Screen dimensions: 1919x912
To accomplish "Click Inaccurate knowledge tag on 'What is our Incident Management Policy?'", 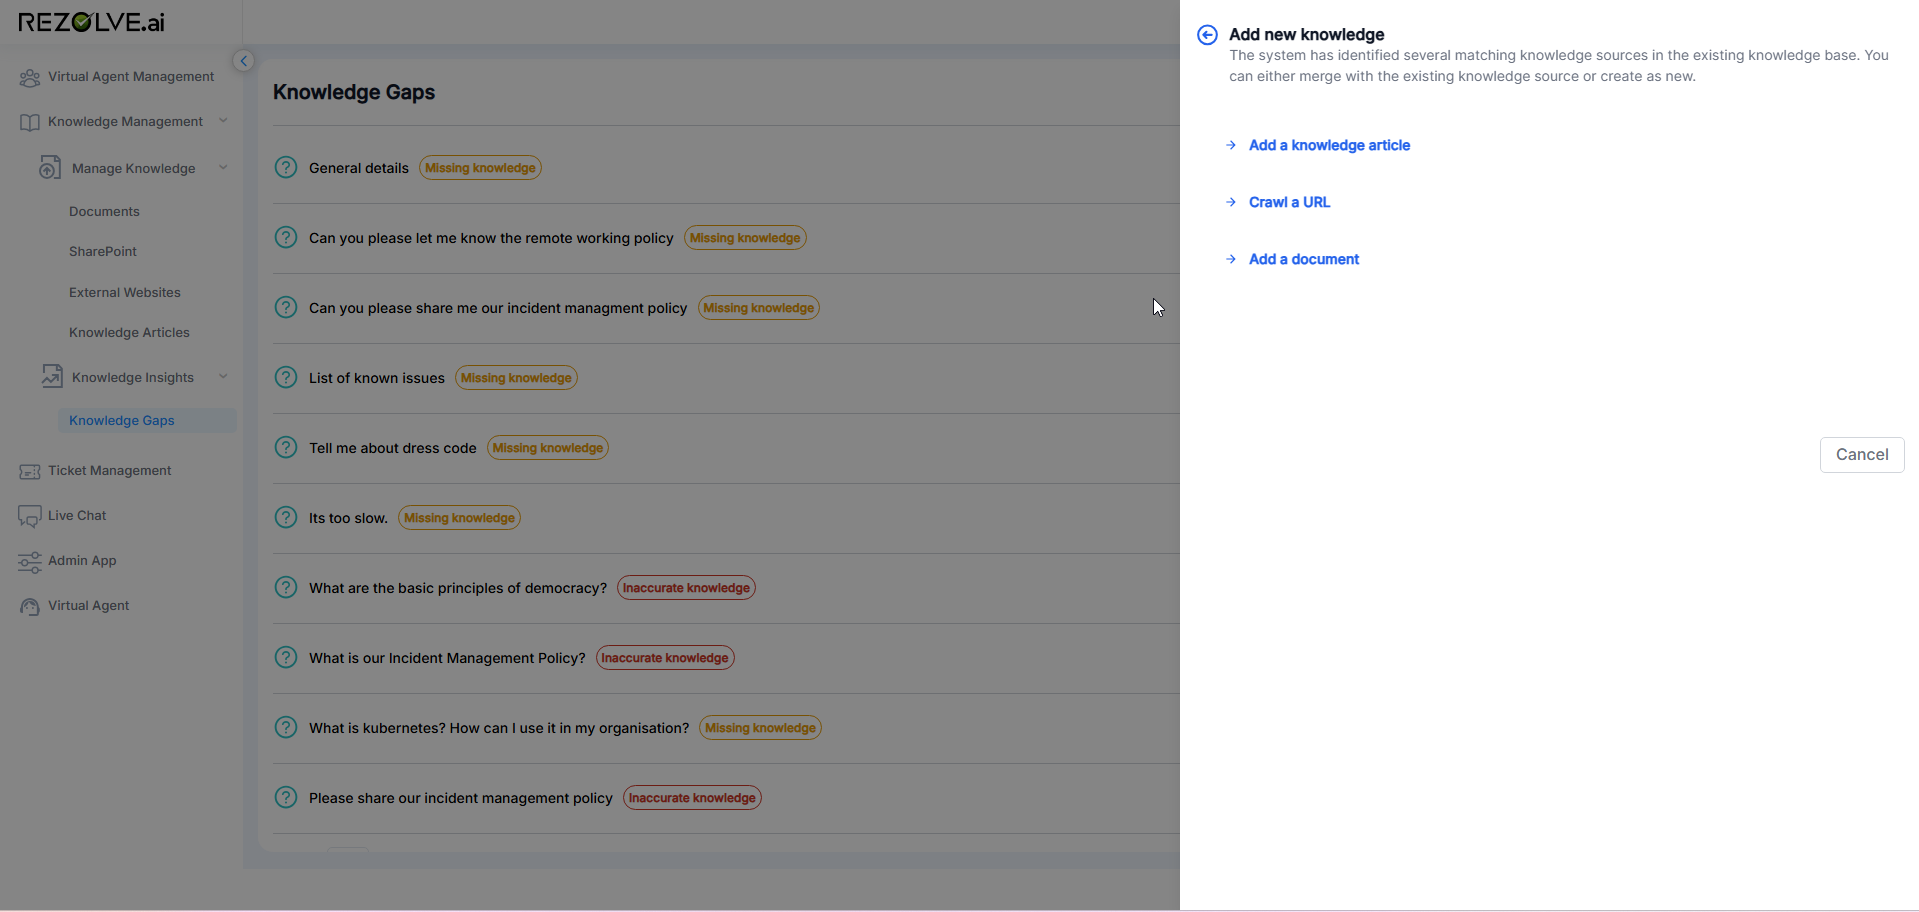I will pyautogui.click(x=665, y=658).
